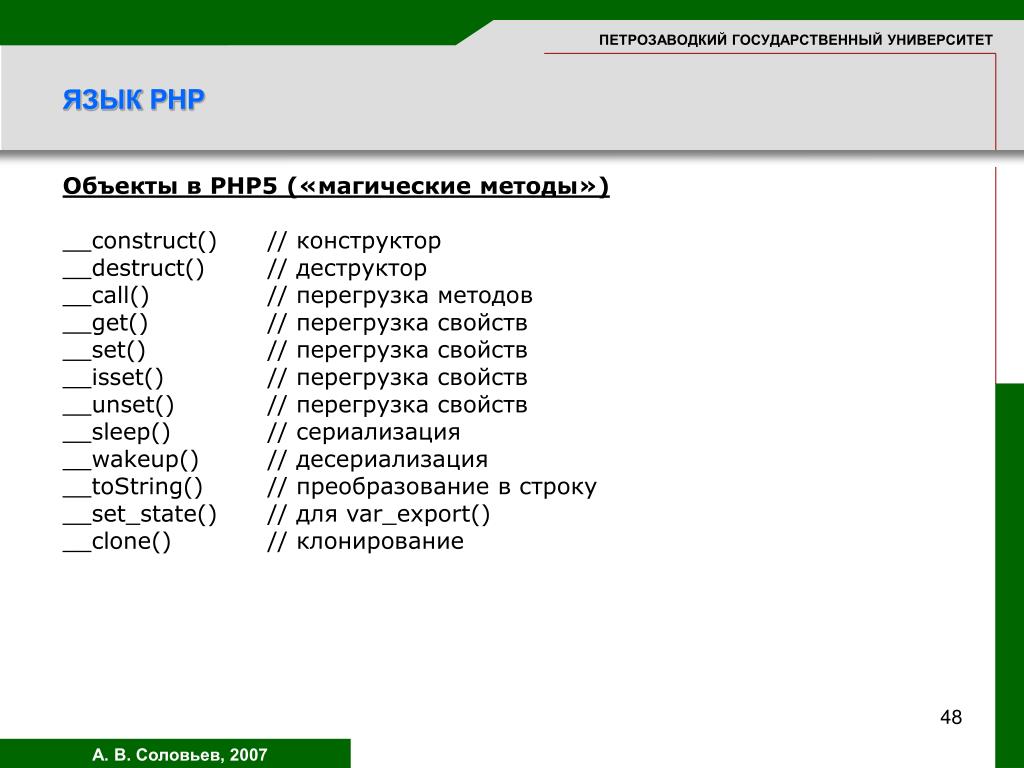Click '// перегрузка свойств' beside __isset()
Screen dimensions: 1024x768
[x=397, y=378]
